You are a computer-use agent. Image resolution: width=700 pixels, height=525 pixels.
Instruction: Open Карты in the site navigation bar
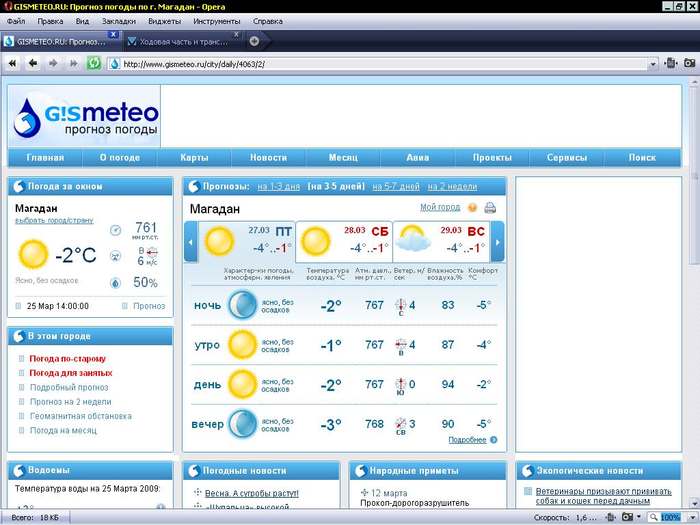(x=194, y=157)
